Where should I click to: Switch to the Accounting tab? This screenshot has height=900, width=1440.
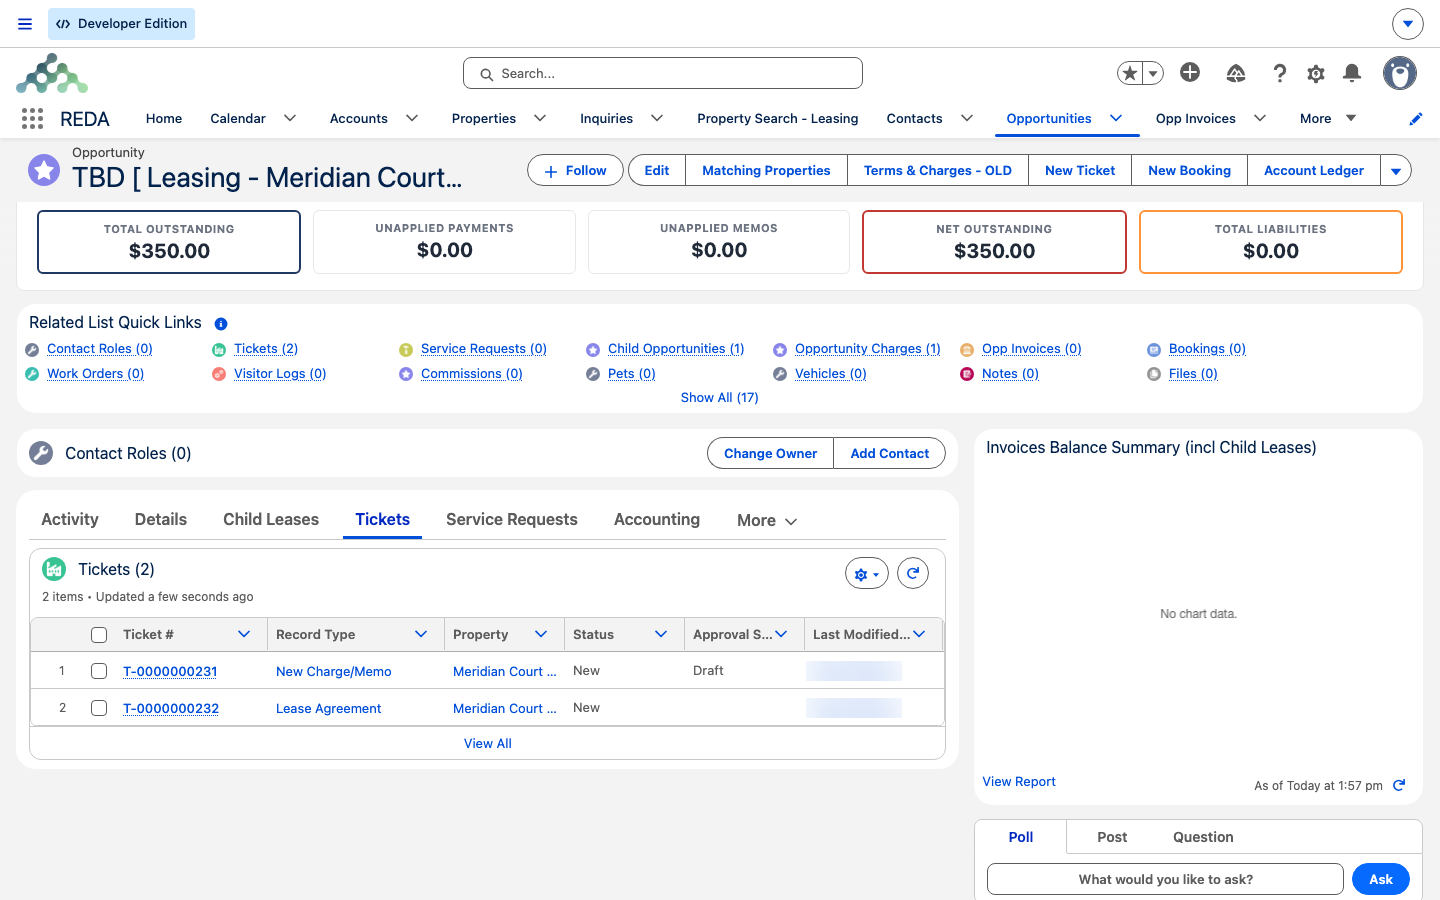(657, 519)
